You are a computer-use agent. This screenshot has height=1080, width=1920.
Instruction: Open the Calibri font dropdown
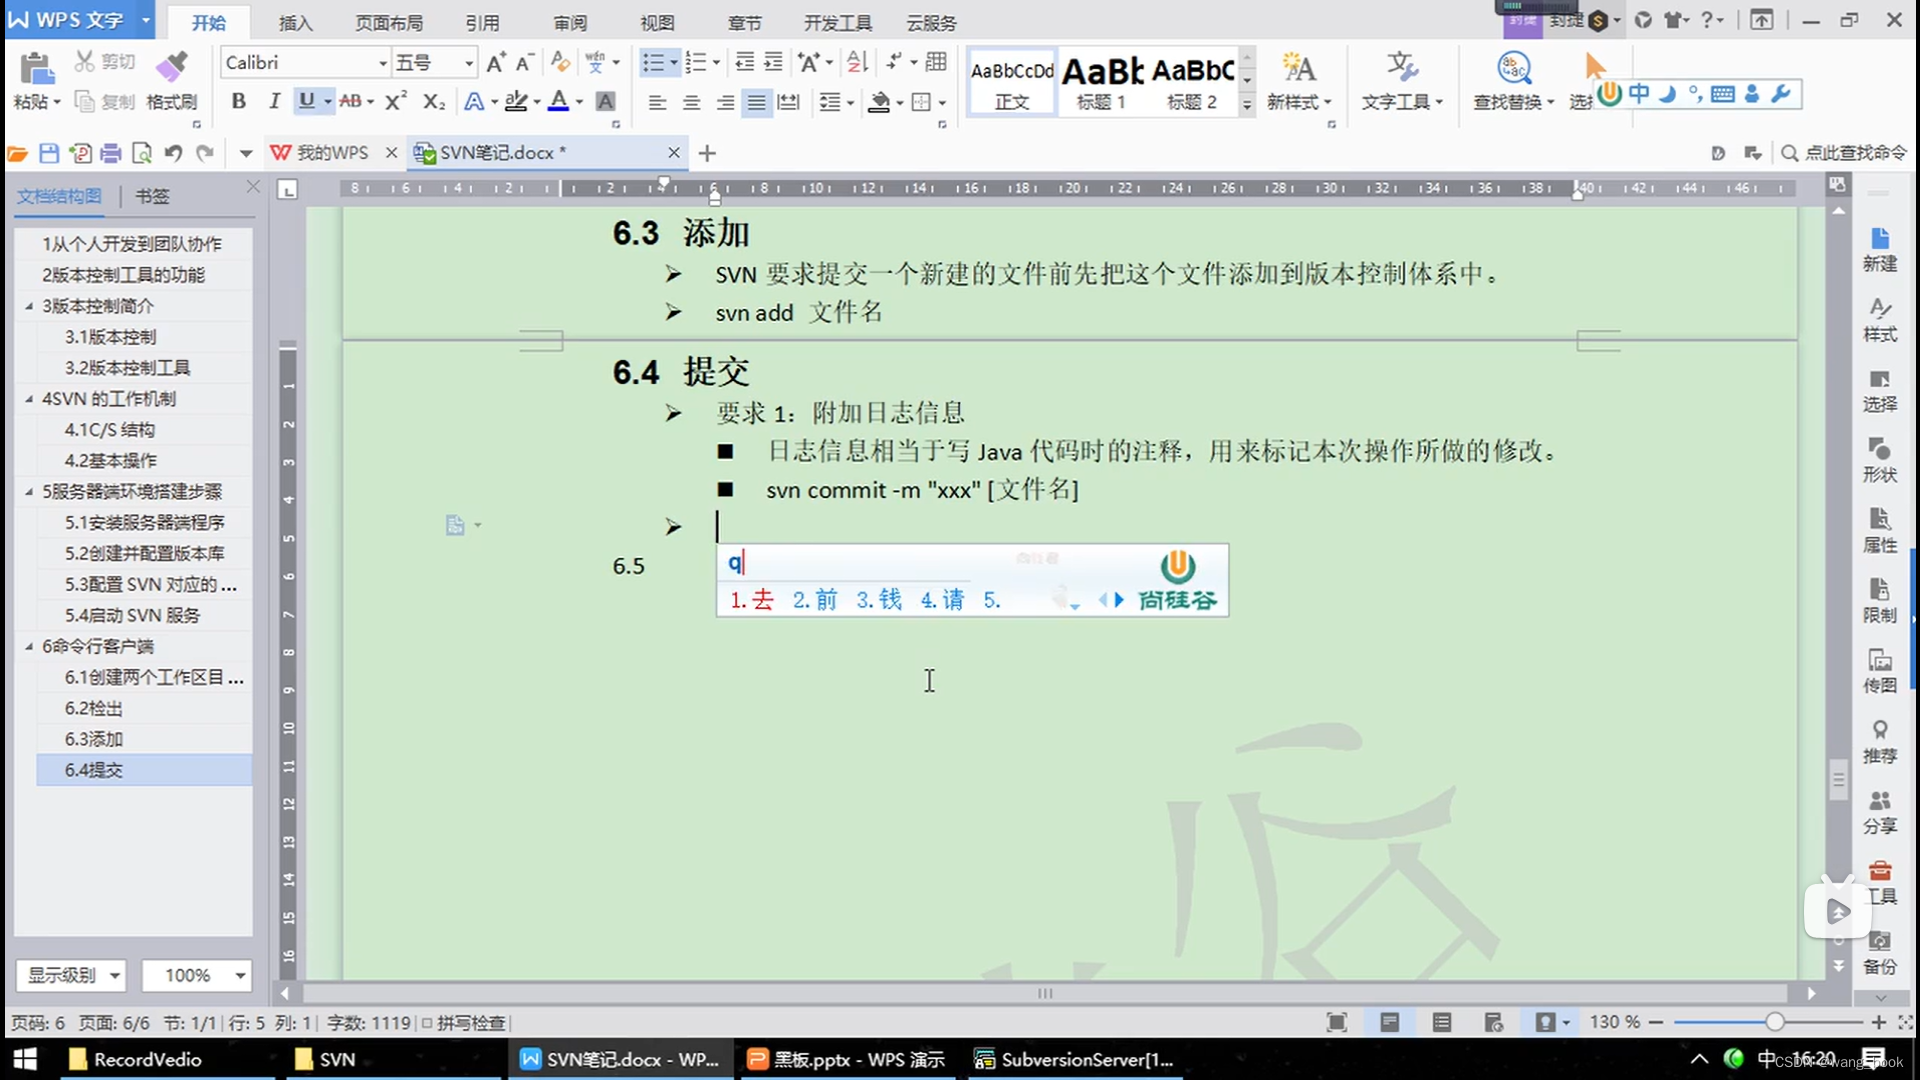coord(383,62)
